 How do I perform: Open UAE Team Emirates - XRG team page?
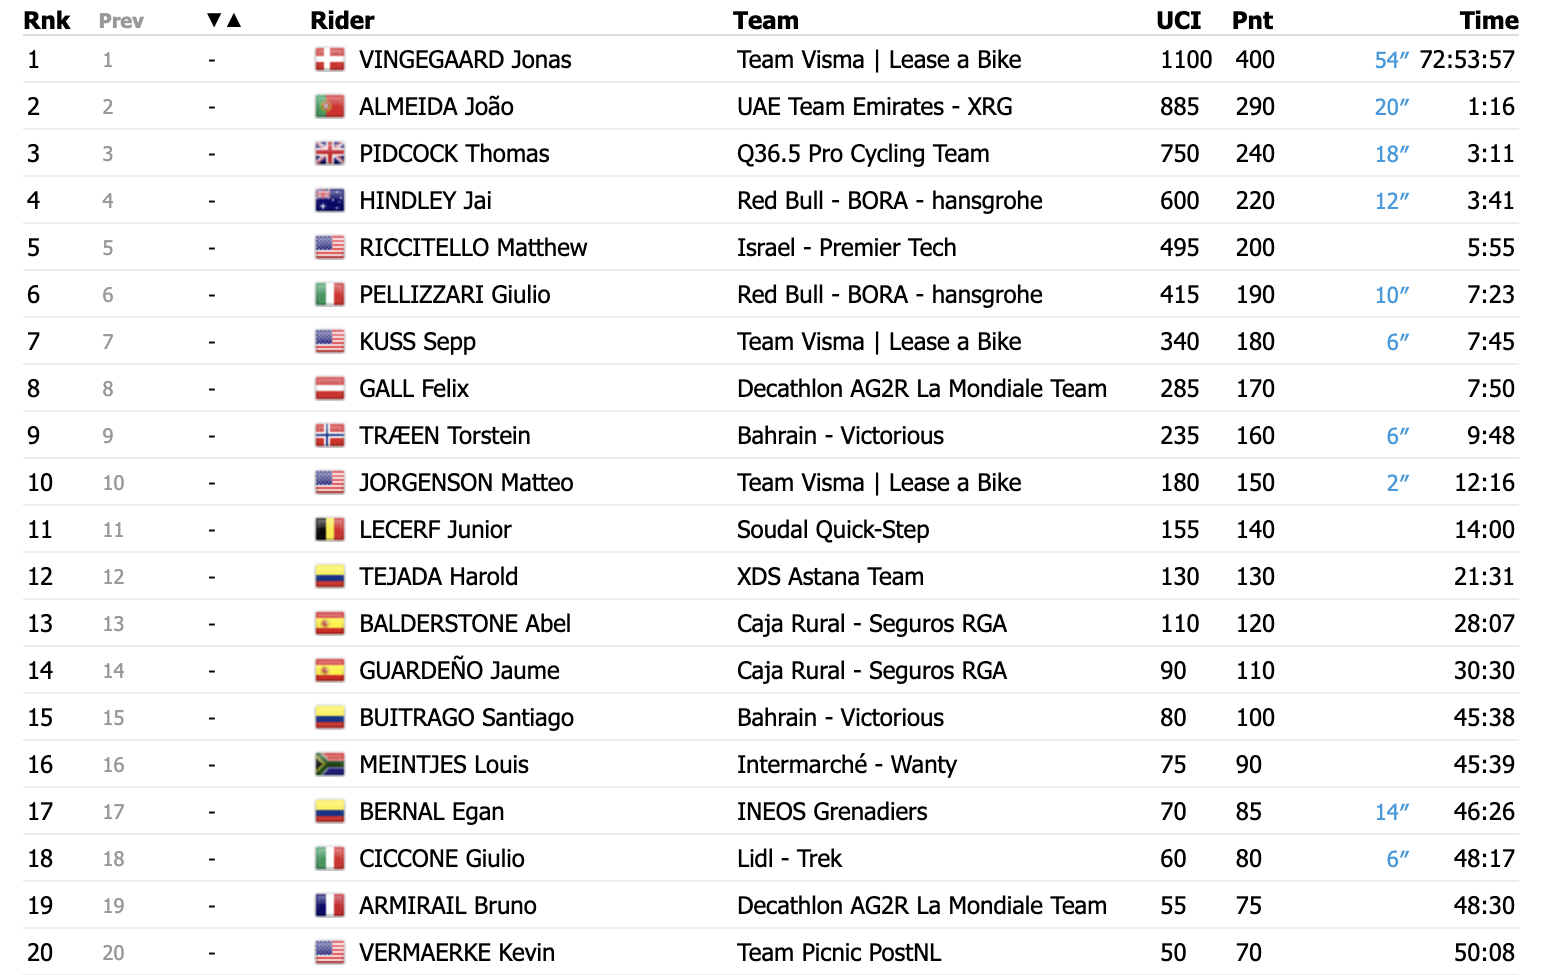[874, 107]
